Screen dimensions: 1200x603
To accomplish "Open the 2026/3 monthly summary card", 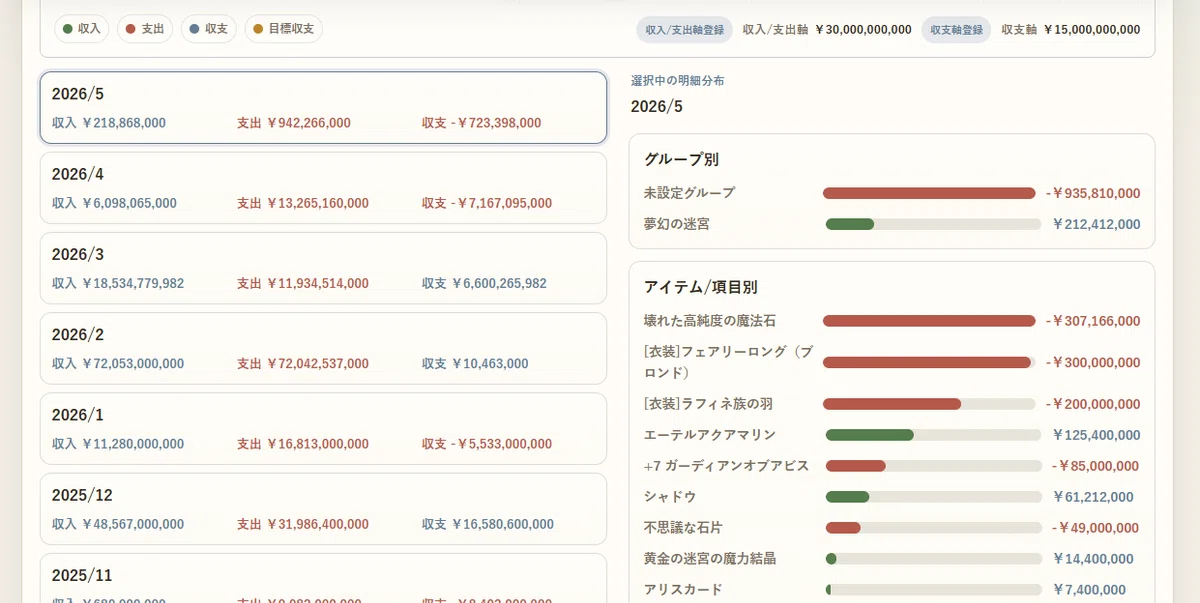I will 323,268.
